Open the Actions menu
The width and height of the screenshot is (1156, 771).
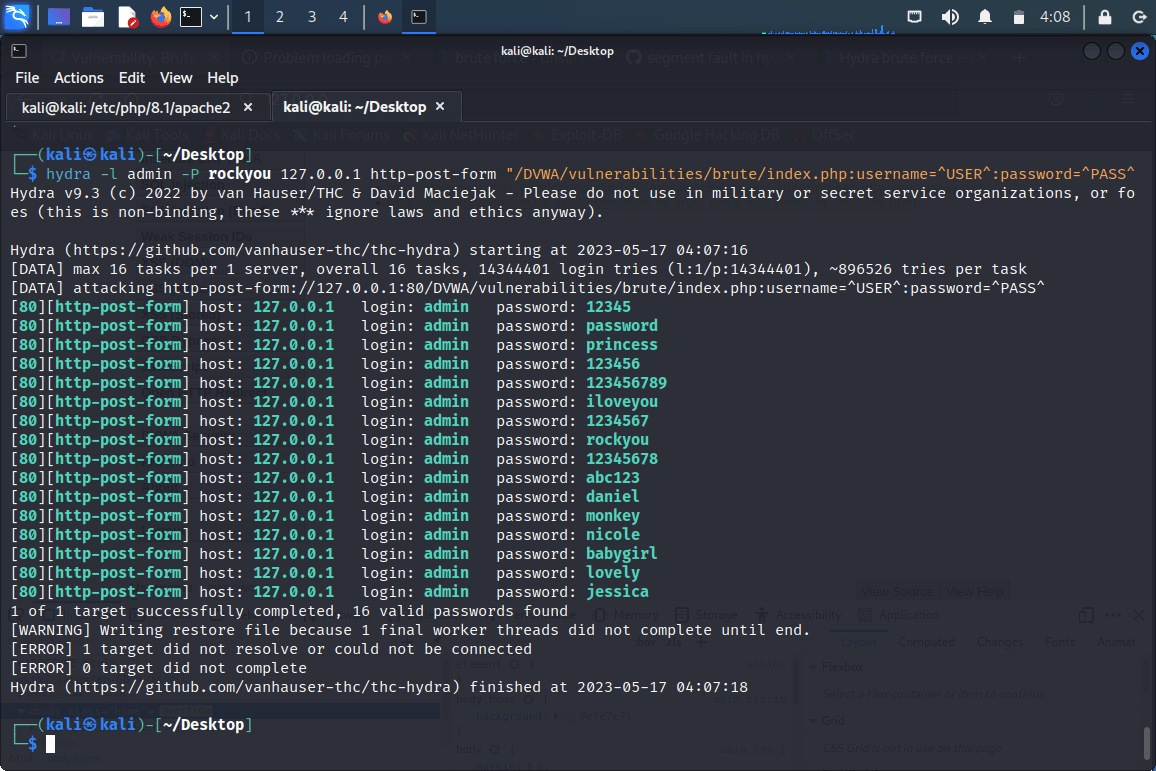79,77
